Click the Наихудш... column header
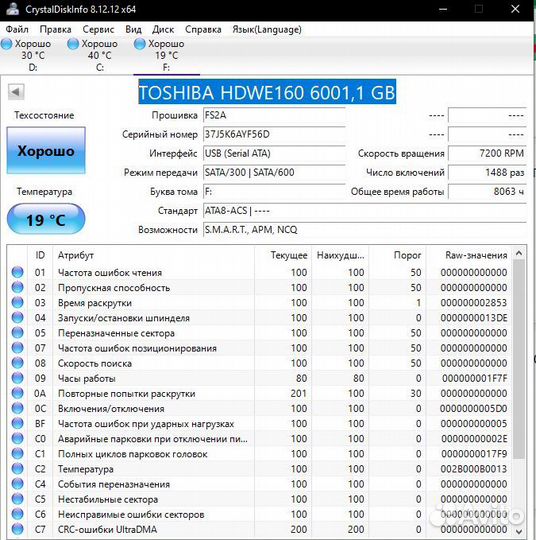The width and height of the screenshot is (536, 540). pos(340,255)
